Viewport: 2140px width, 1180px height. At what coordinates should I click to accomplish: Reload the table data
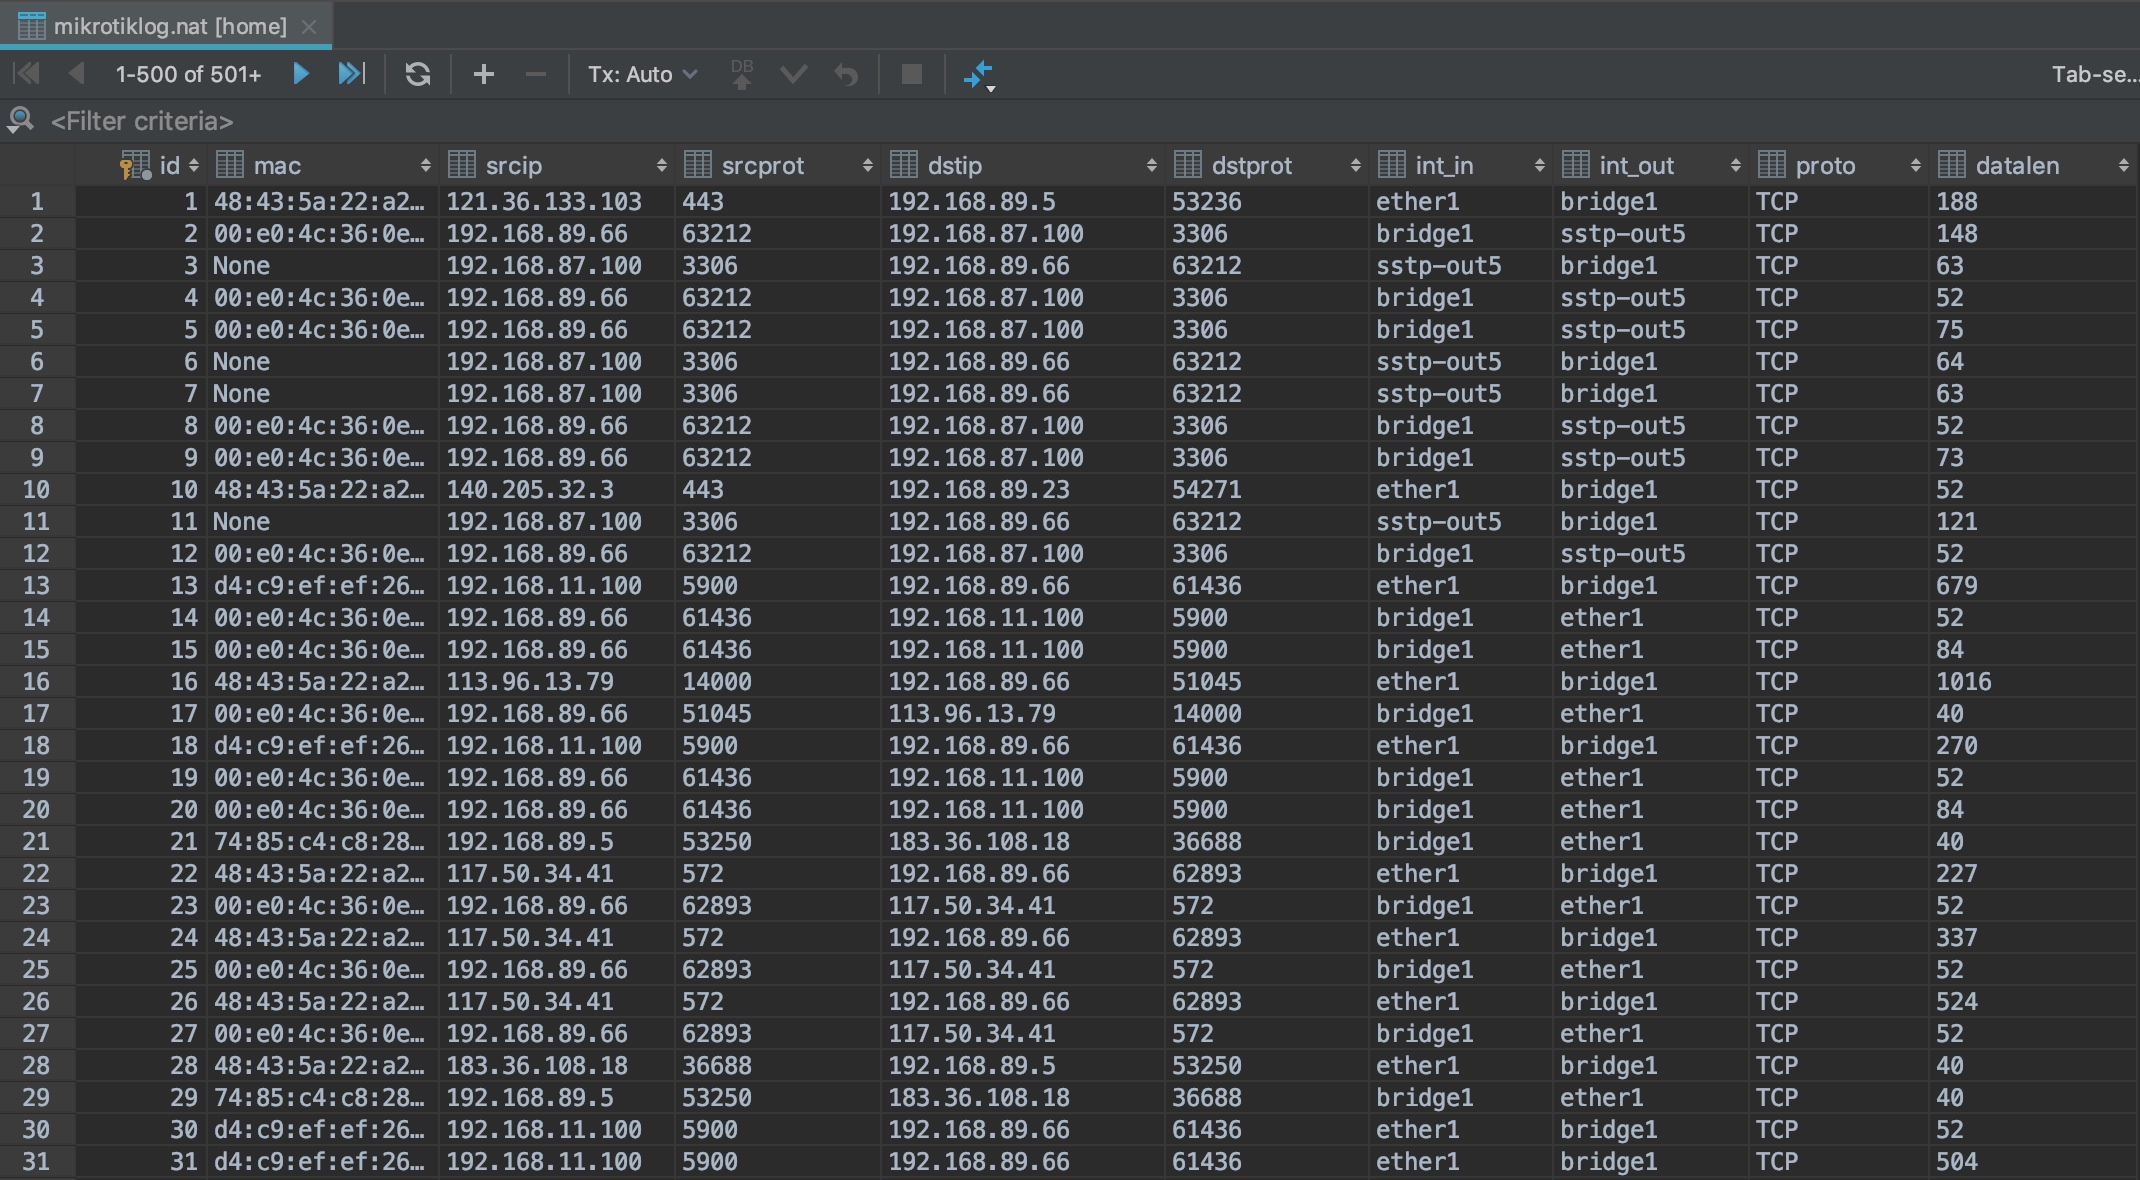(418, 74)
